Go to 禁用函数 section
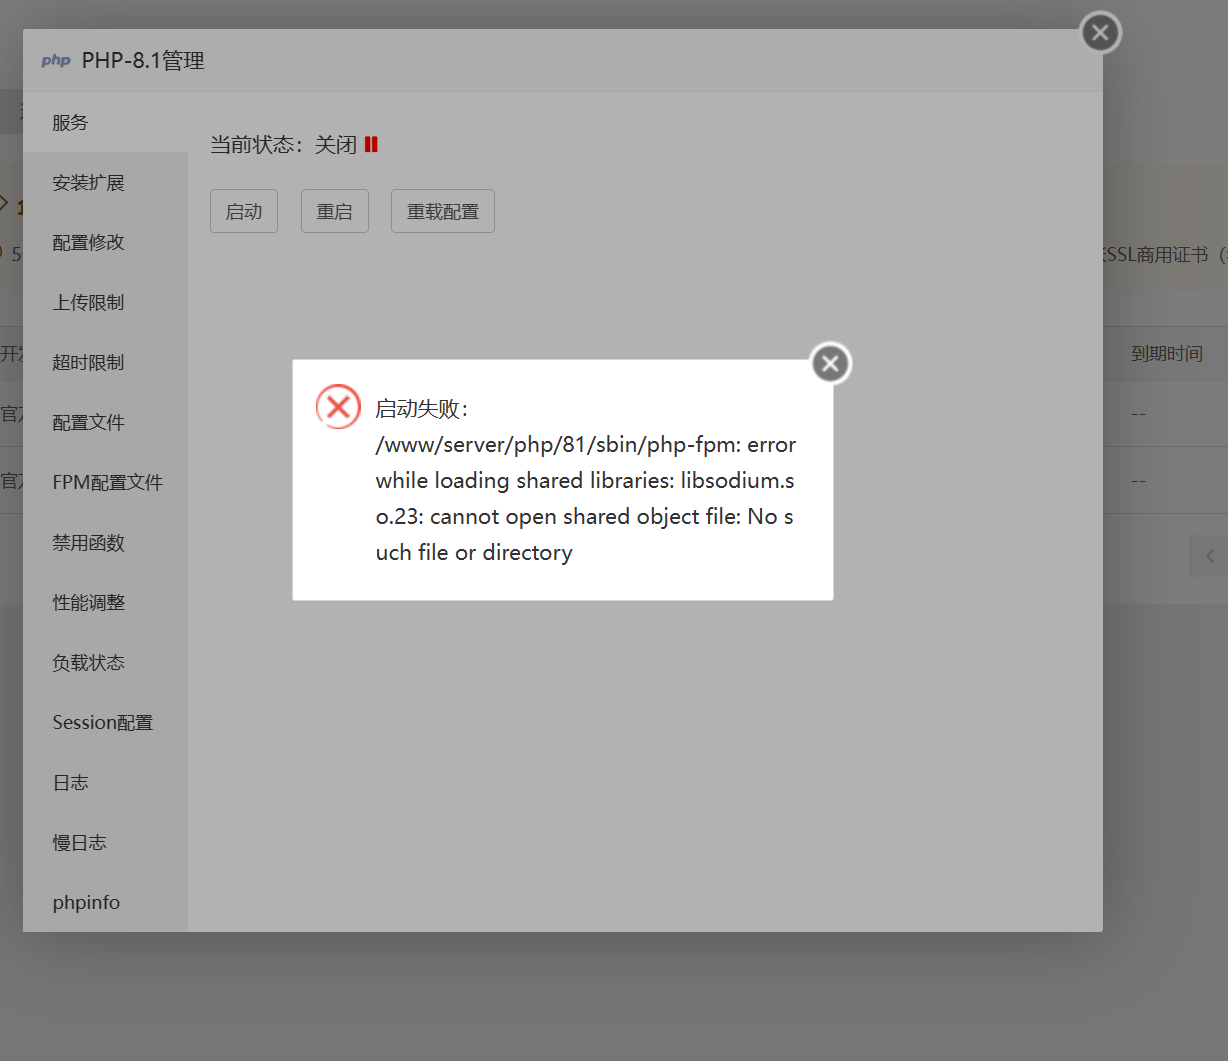Viewport: 1228px width, 1061px height. (105, 543)
